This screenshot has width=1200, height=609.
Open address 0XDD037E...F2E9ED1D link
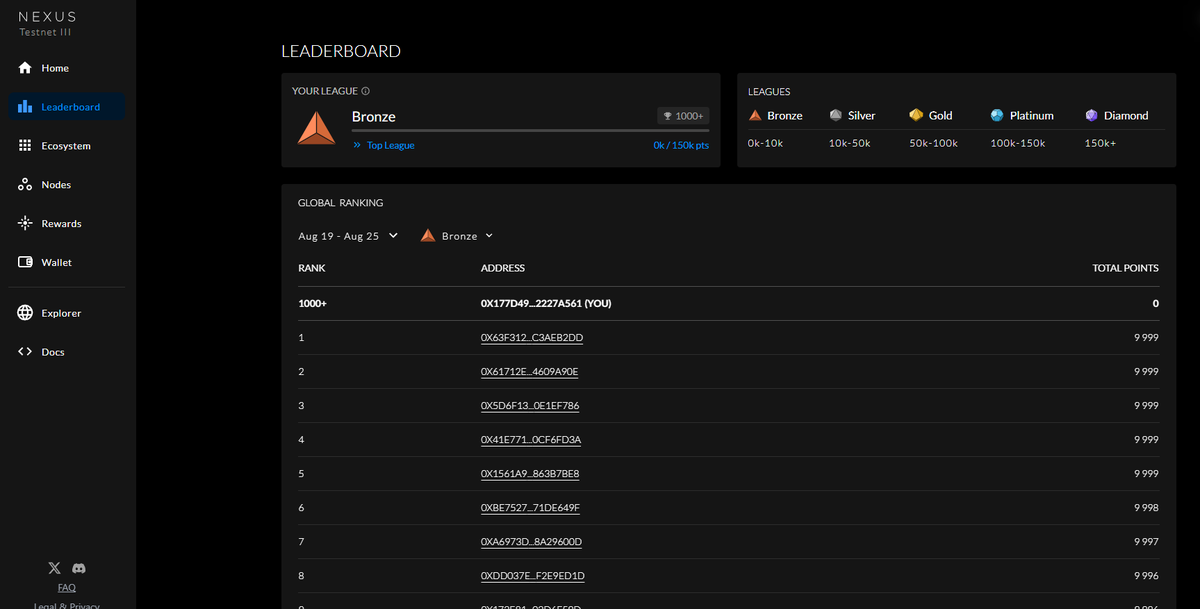pos(533,576)
